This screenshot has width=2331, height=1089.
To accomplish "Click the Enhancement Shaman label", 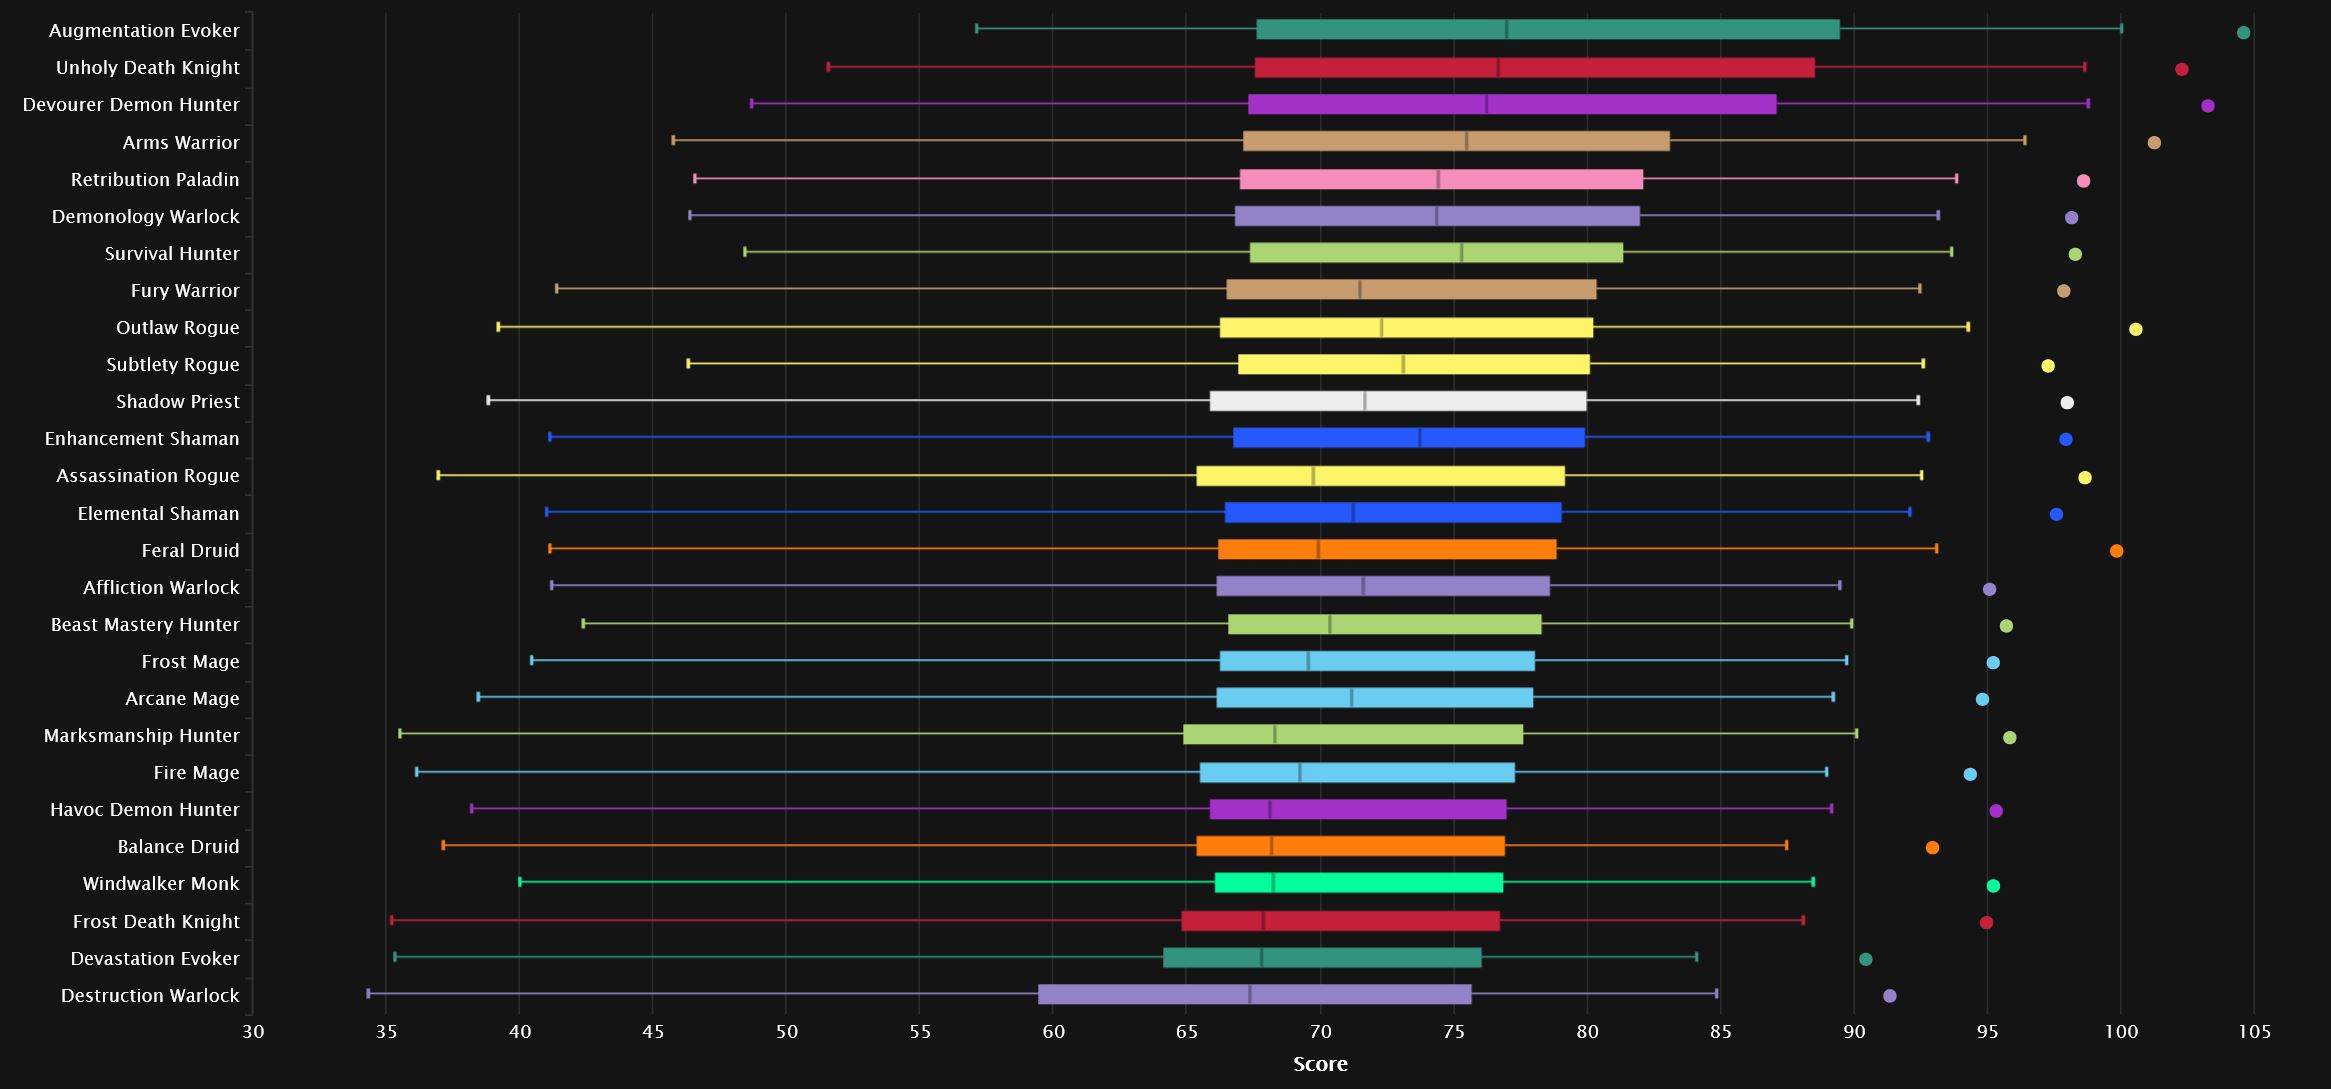I will click(142, 438).
